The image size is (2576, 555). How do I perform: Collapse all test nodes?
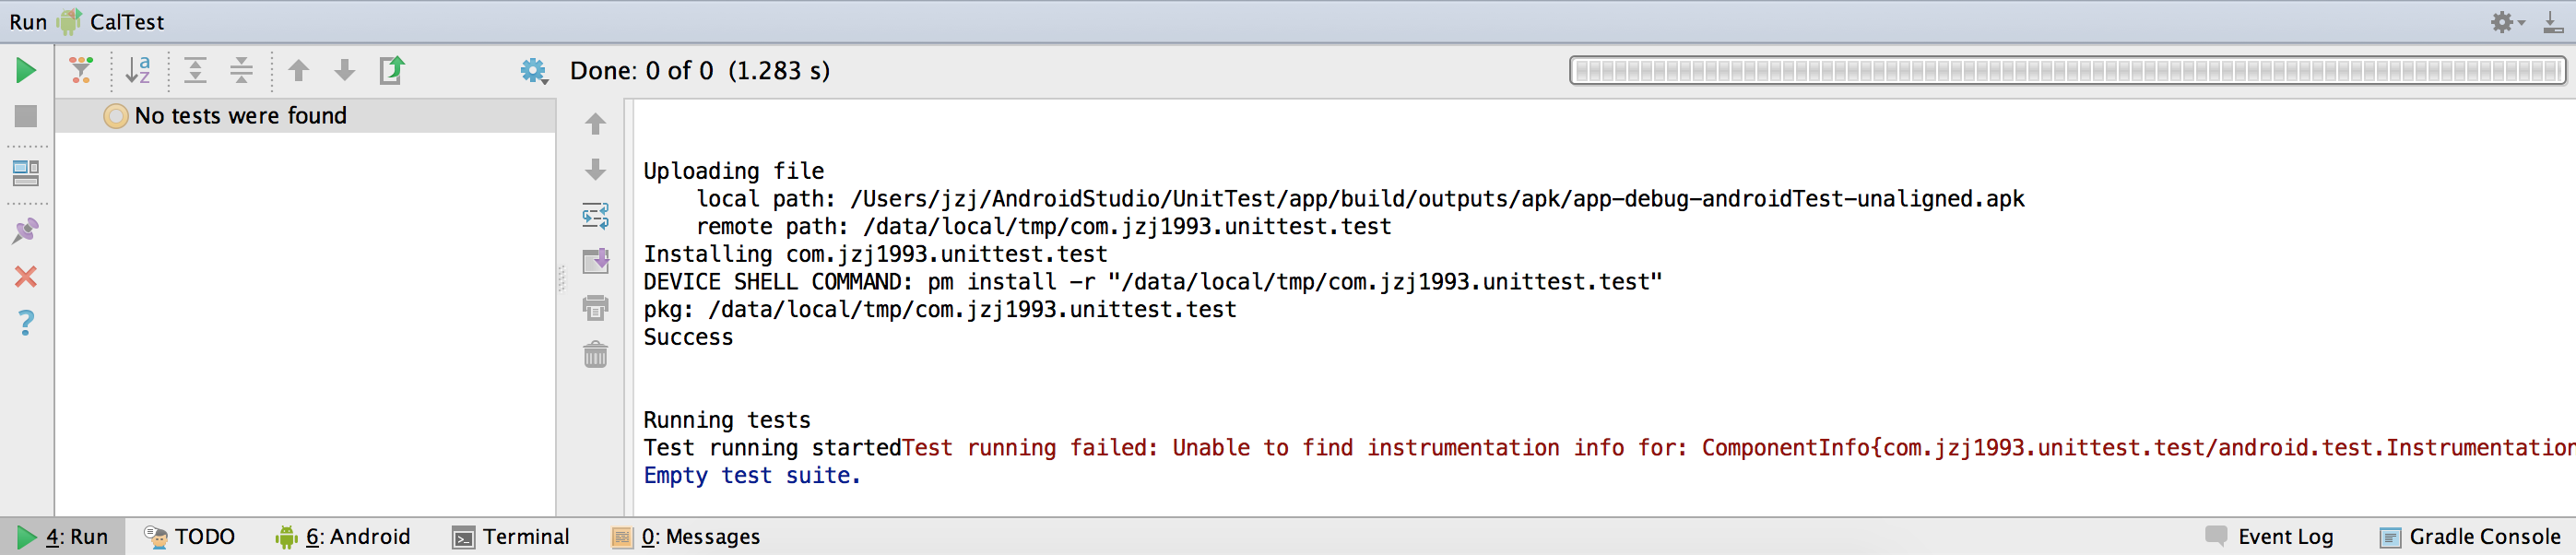pos(242,70)
